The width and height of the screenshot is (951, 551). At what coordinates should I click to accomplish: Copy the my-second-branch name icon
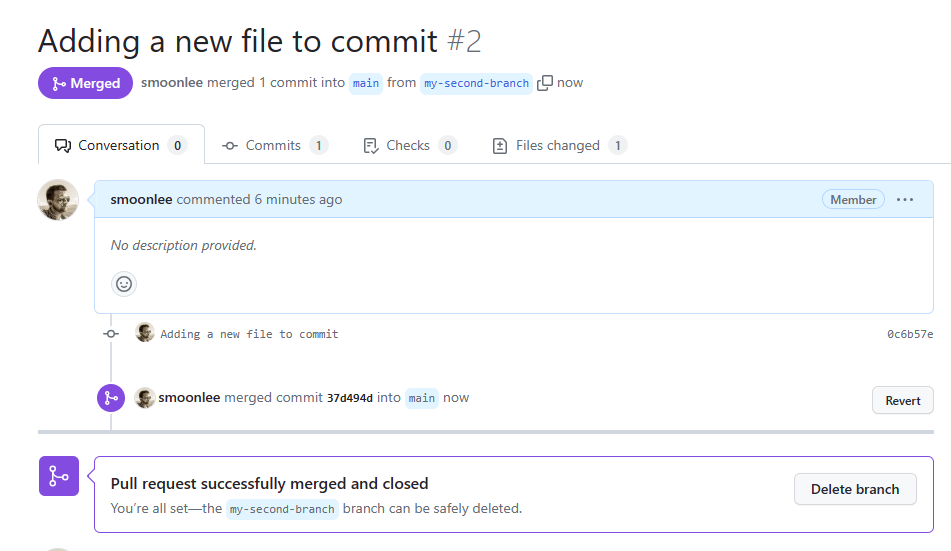tap(545, 83)
